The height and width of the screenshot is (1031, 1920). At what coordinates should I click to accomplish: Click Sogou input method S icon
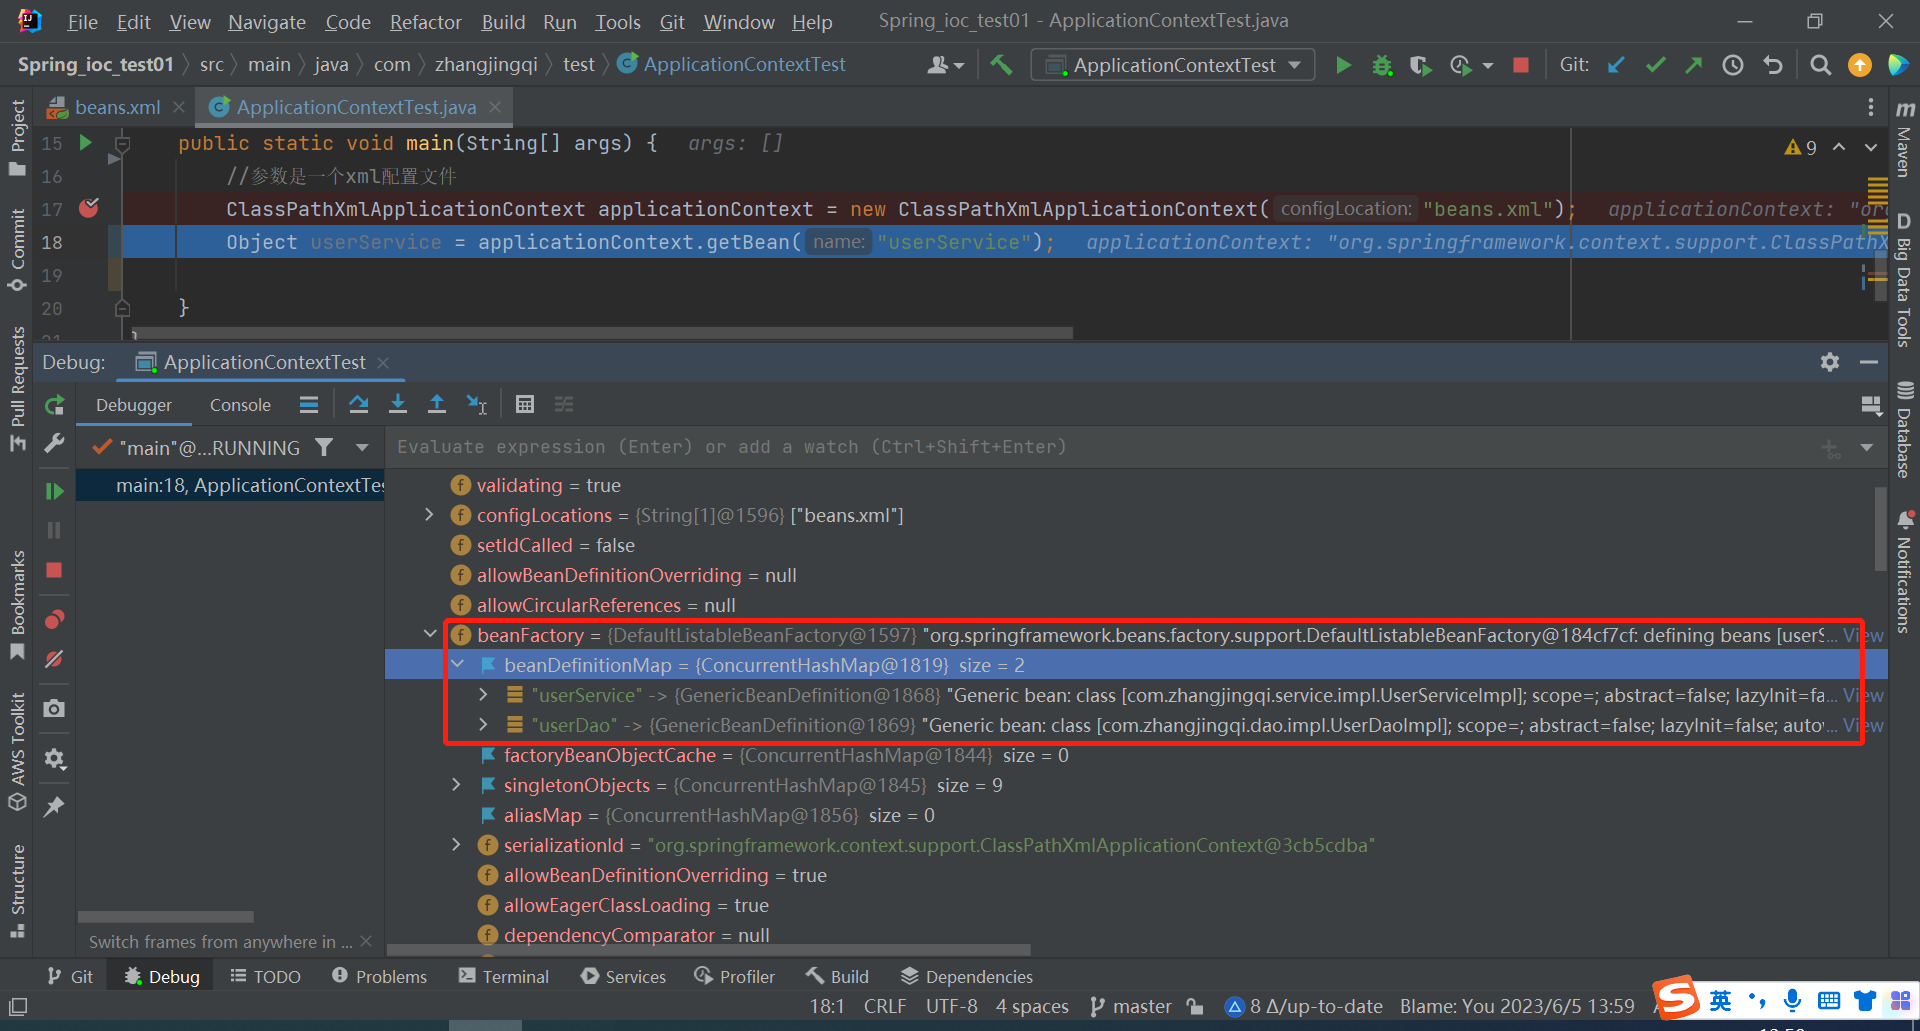[1677, 998]
